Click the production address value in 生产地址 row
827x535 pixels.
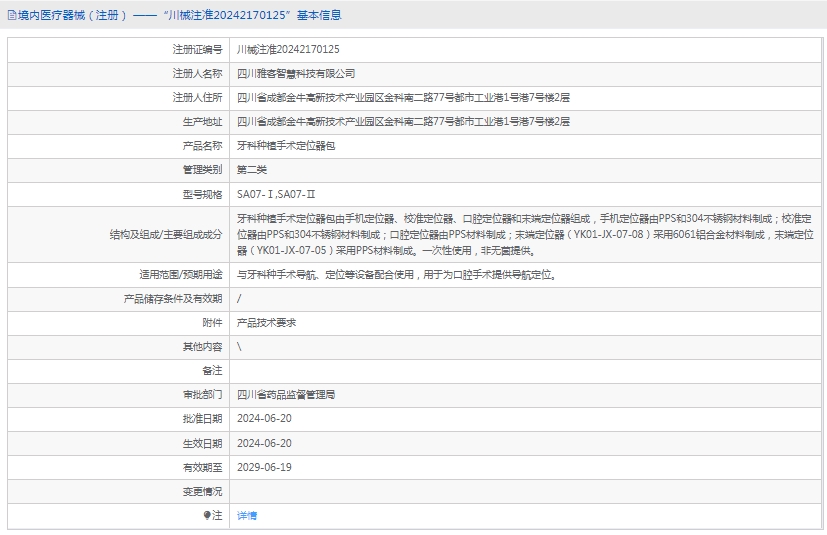coord(403,121)
